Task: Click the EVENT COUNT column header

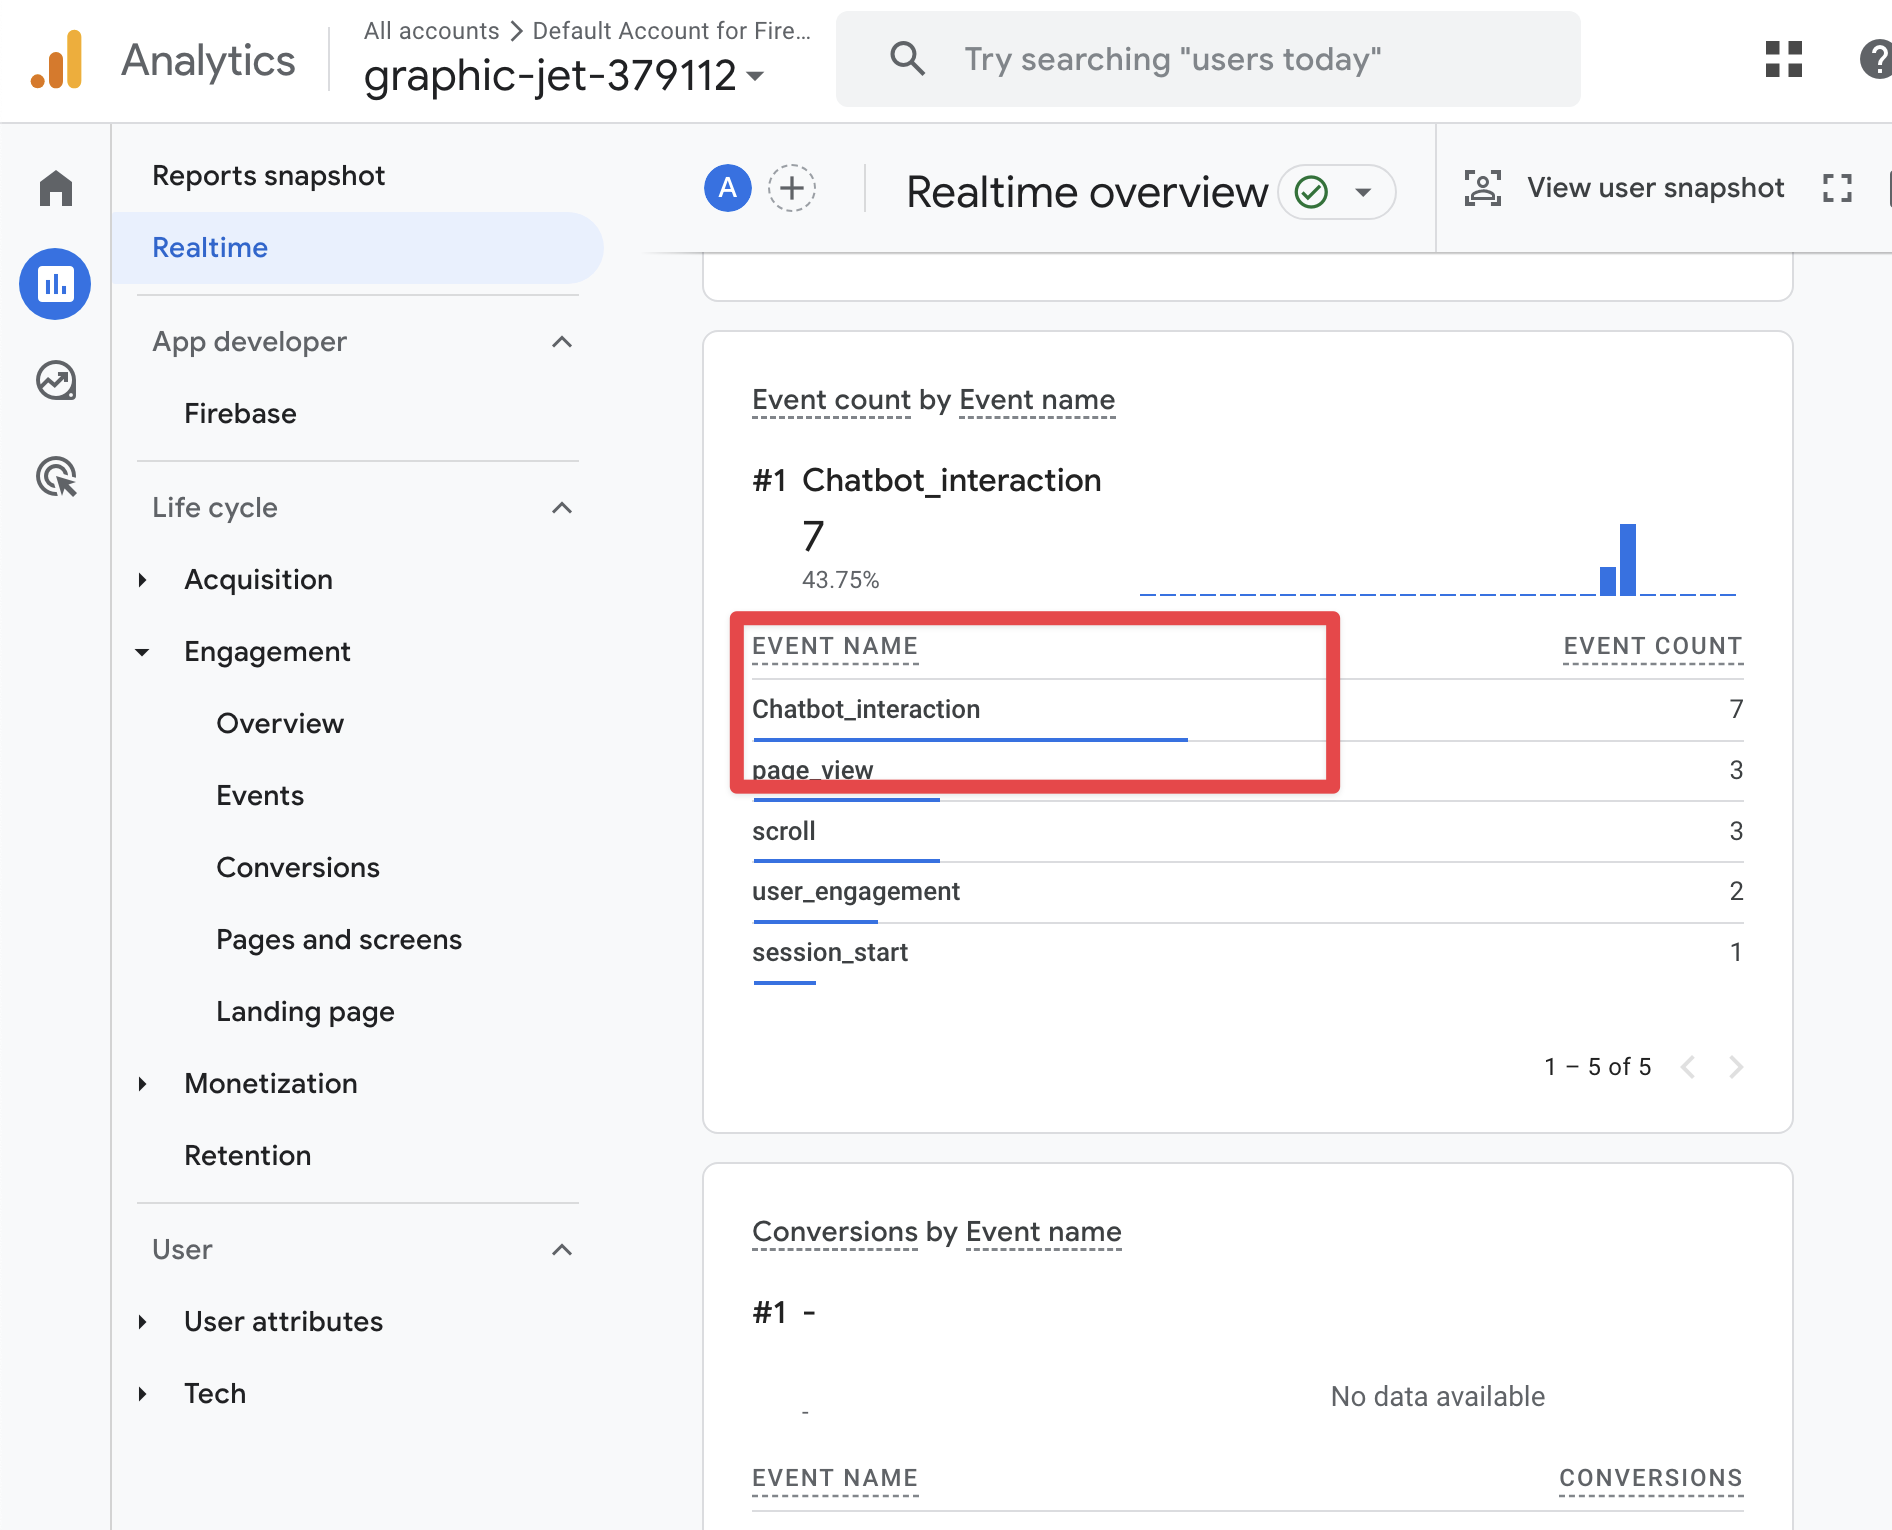Action: coord(1653,647)
